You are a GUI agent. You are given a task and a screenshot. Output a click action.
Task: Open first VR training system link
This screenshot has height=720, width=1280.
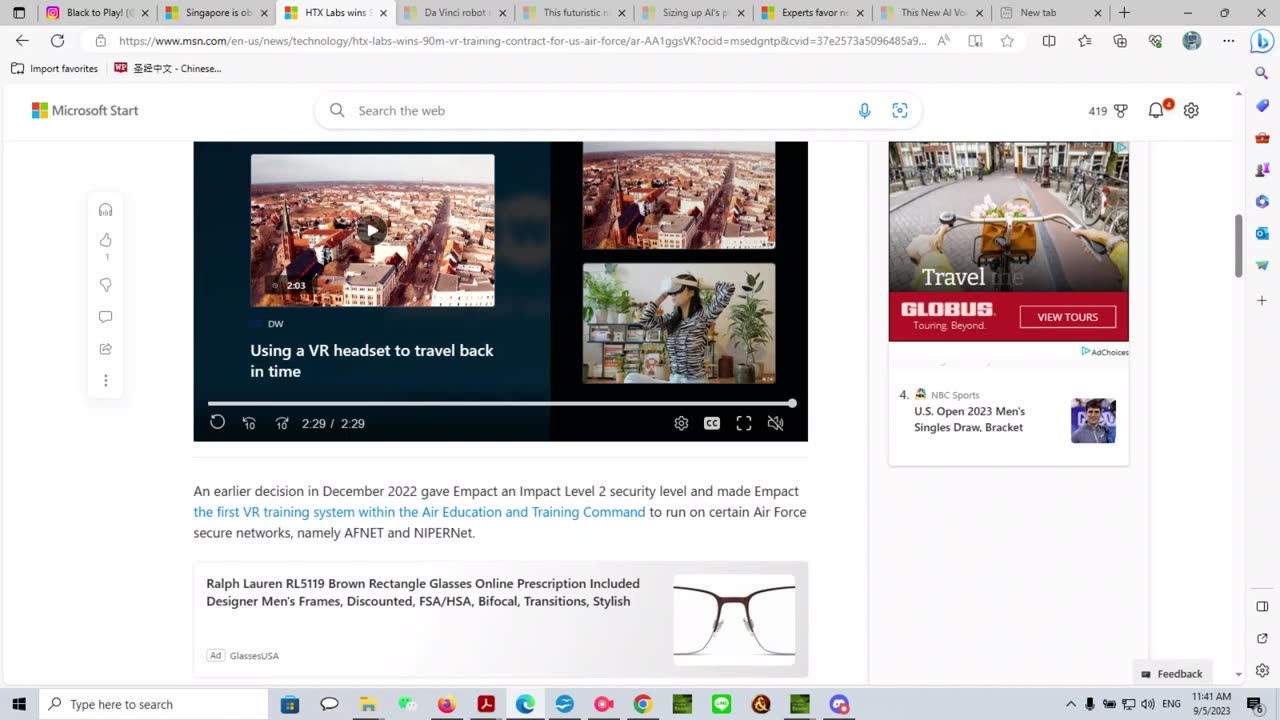(419, 512)
